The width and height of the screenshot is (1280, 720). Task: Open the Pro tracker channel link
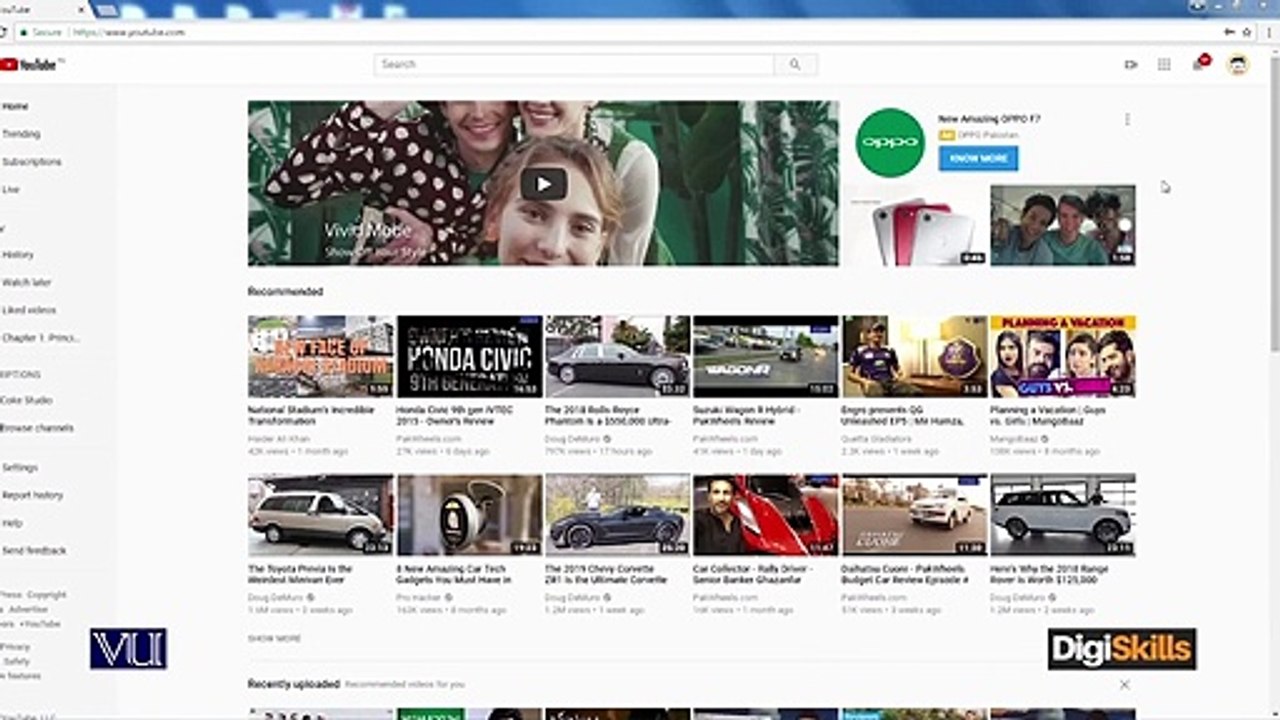point(419,597)
